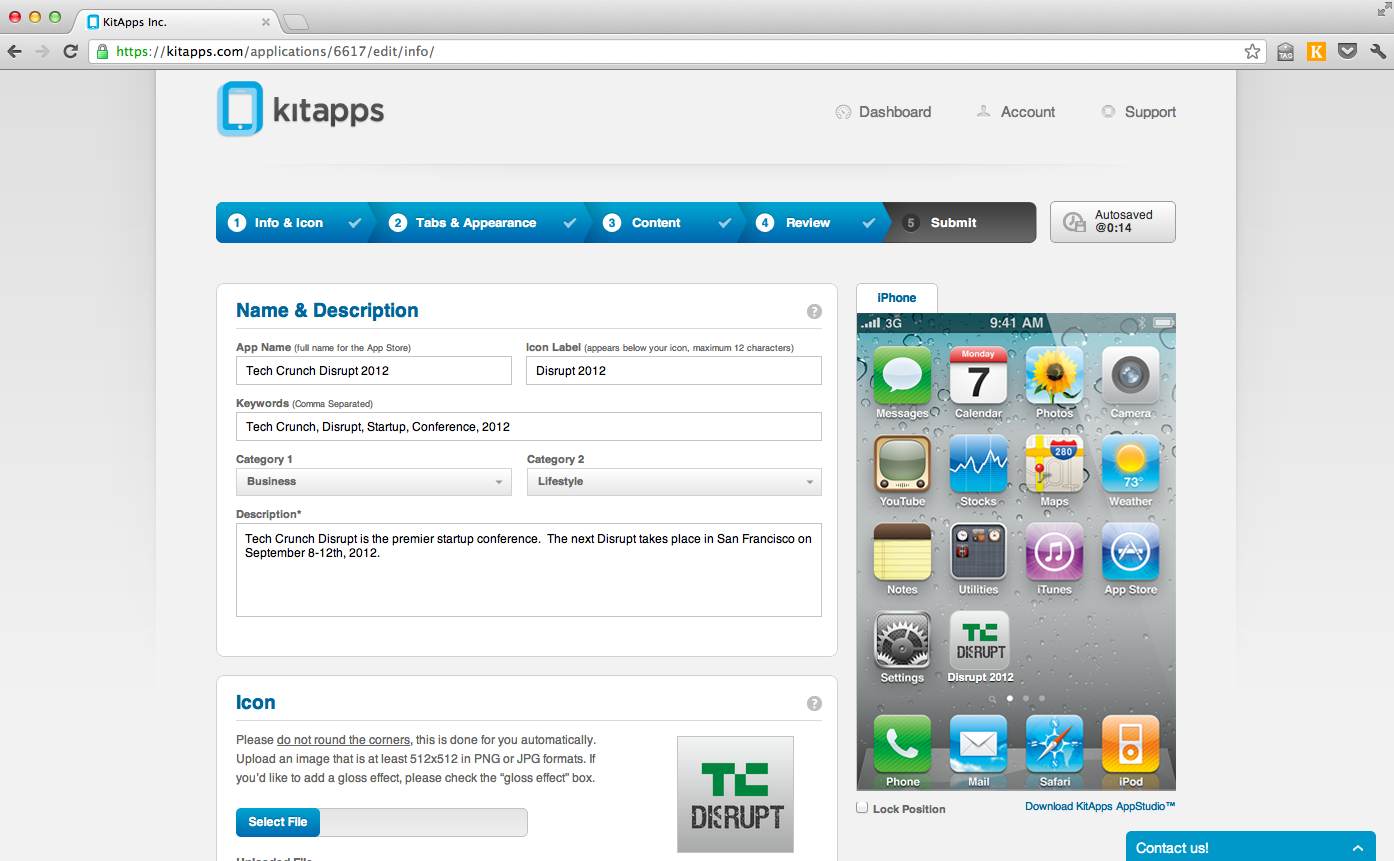The image size is (1394, 861).
Task: Close the KitApps Inc. browser tab
Action: coord(266,22)
